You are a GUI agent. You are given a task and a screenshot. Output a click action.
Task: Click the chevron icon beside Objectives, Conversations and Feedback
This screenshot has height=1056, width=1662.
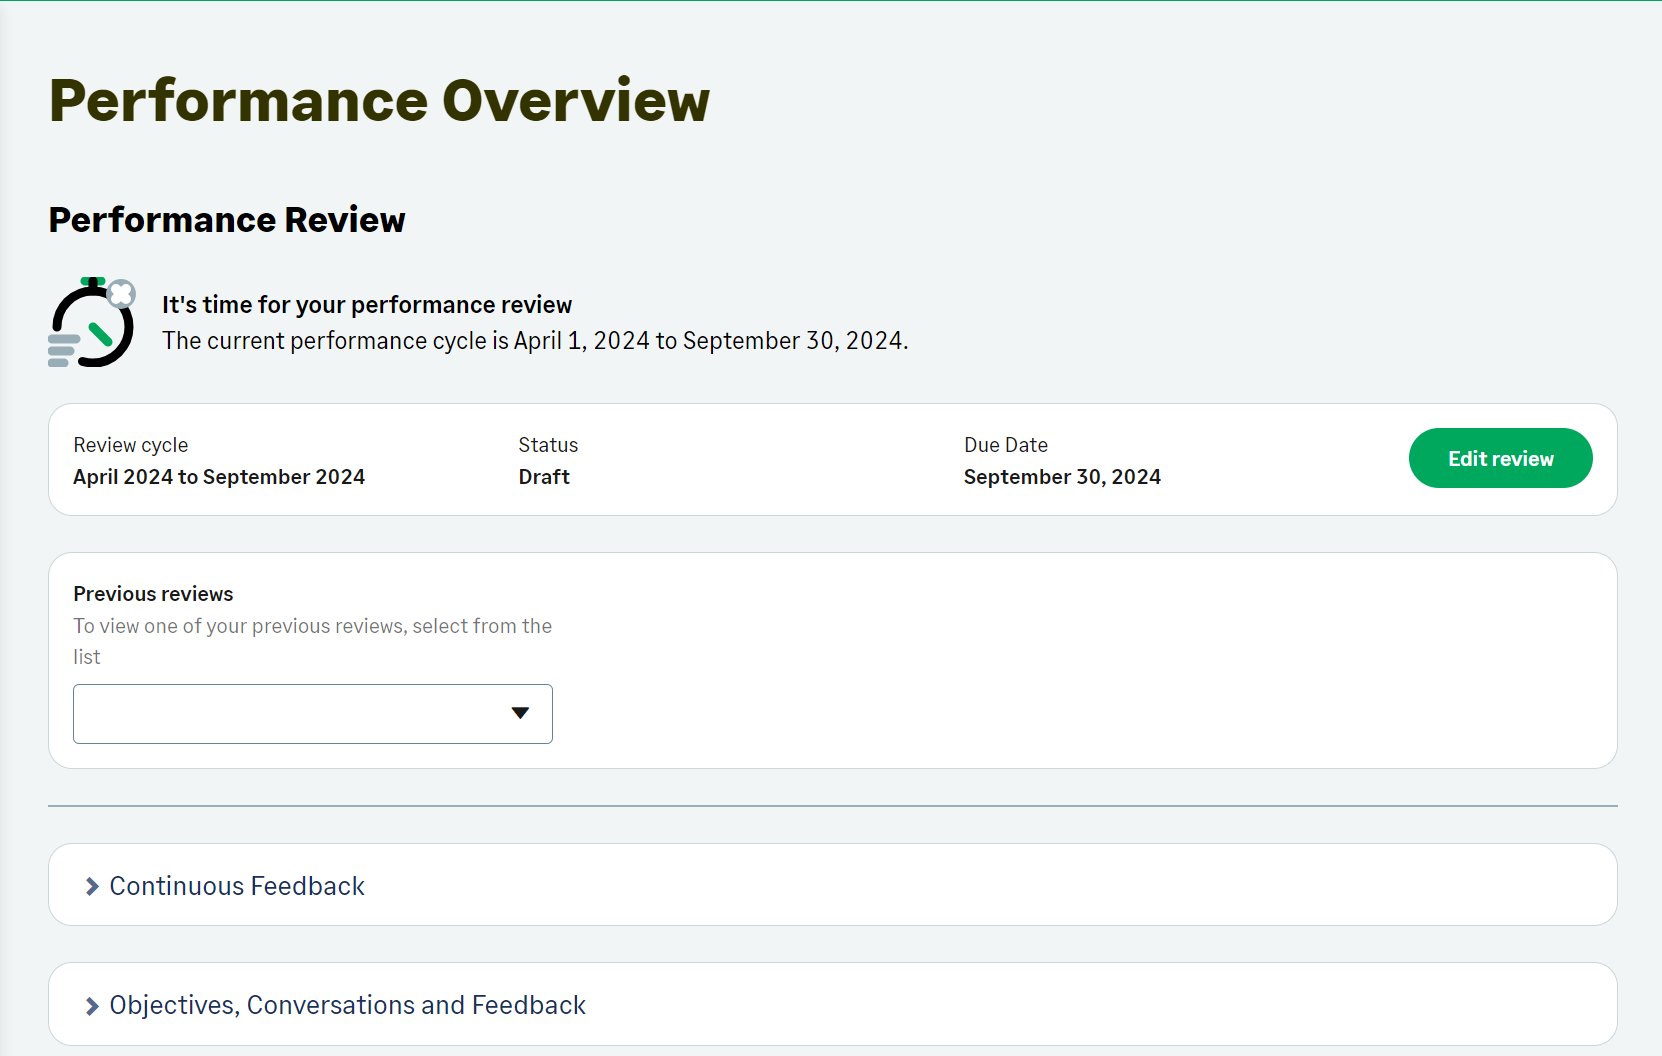92,1006
